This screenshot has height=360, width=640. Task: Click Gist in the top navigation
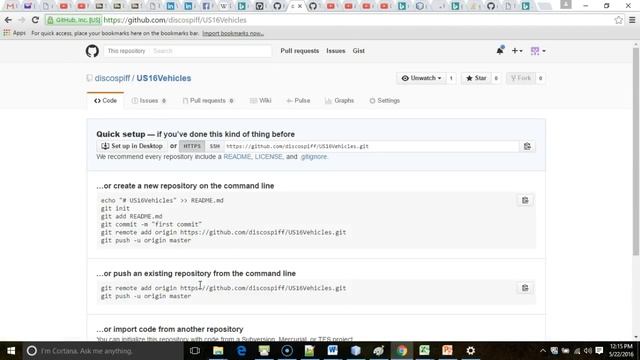pos(358,51)
